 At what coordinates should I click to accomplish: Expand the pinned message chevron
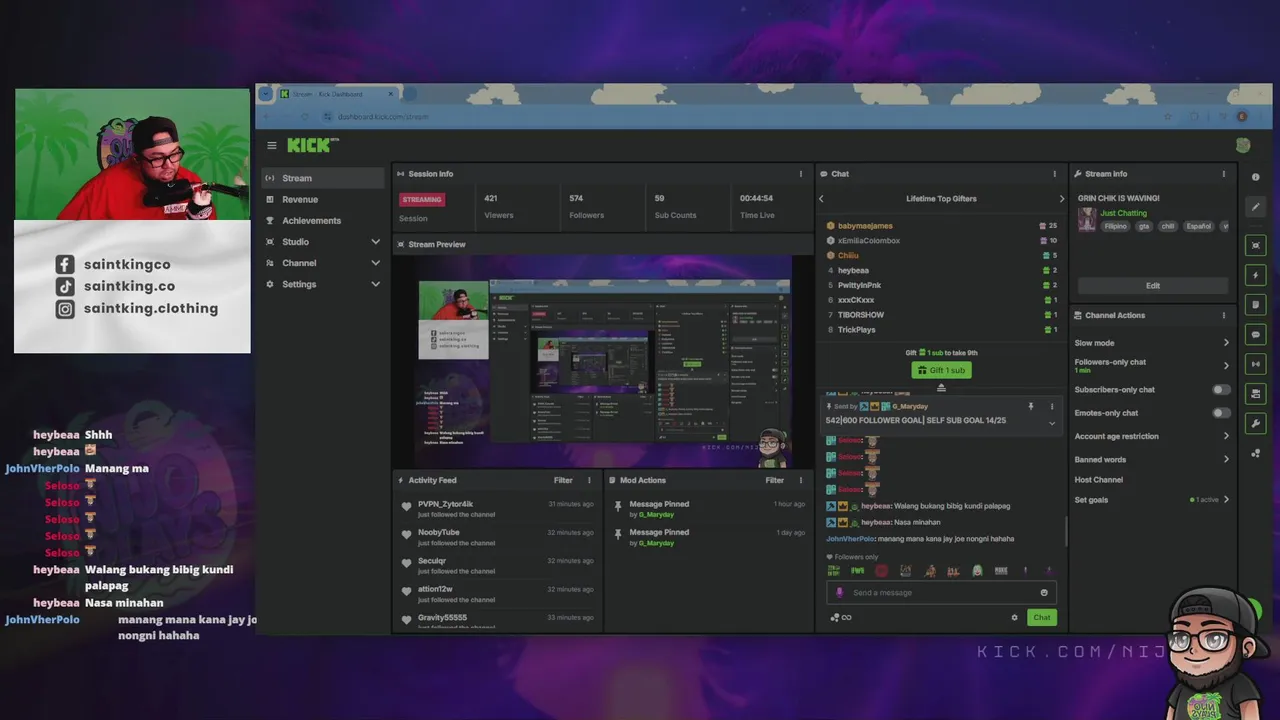pyautogui.click(x=1051, y=423)
